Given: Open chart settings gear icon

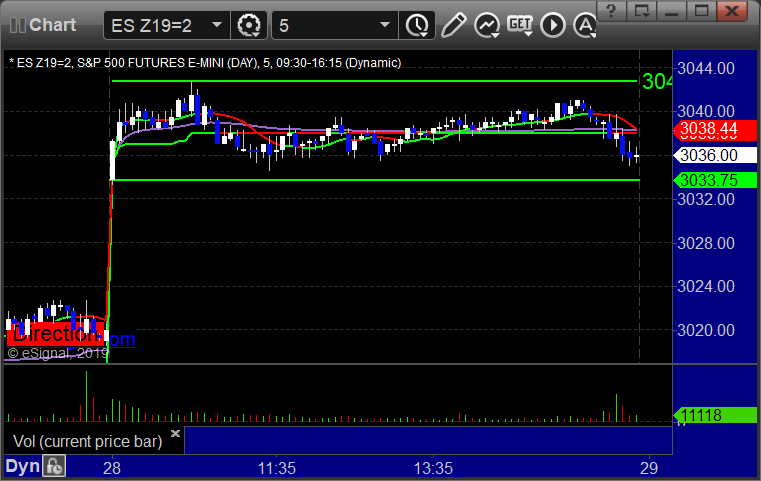Looking at the screenshot, I should coord(249,25).
